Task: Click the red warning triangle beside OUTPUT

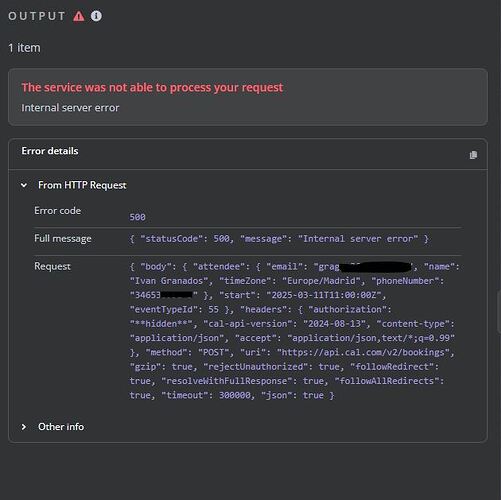Action: click(x=79, y=16)
